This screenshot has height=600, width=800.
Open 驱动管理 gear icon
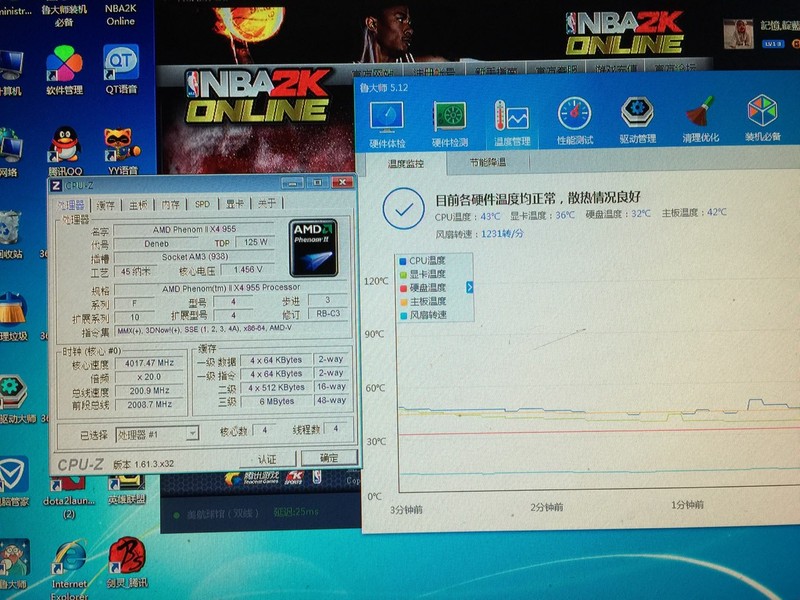638,120
